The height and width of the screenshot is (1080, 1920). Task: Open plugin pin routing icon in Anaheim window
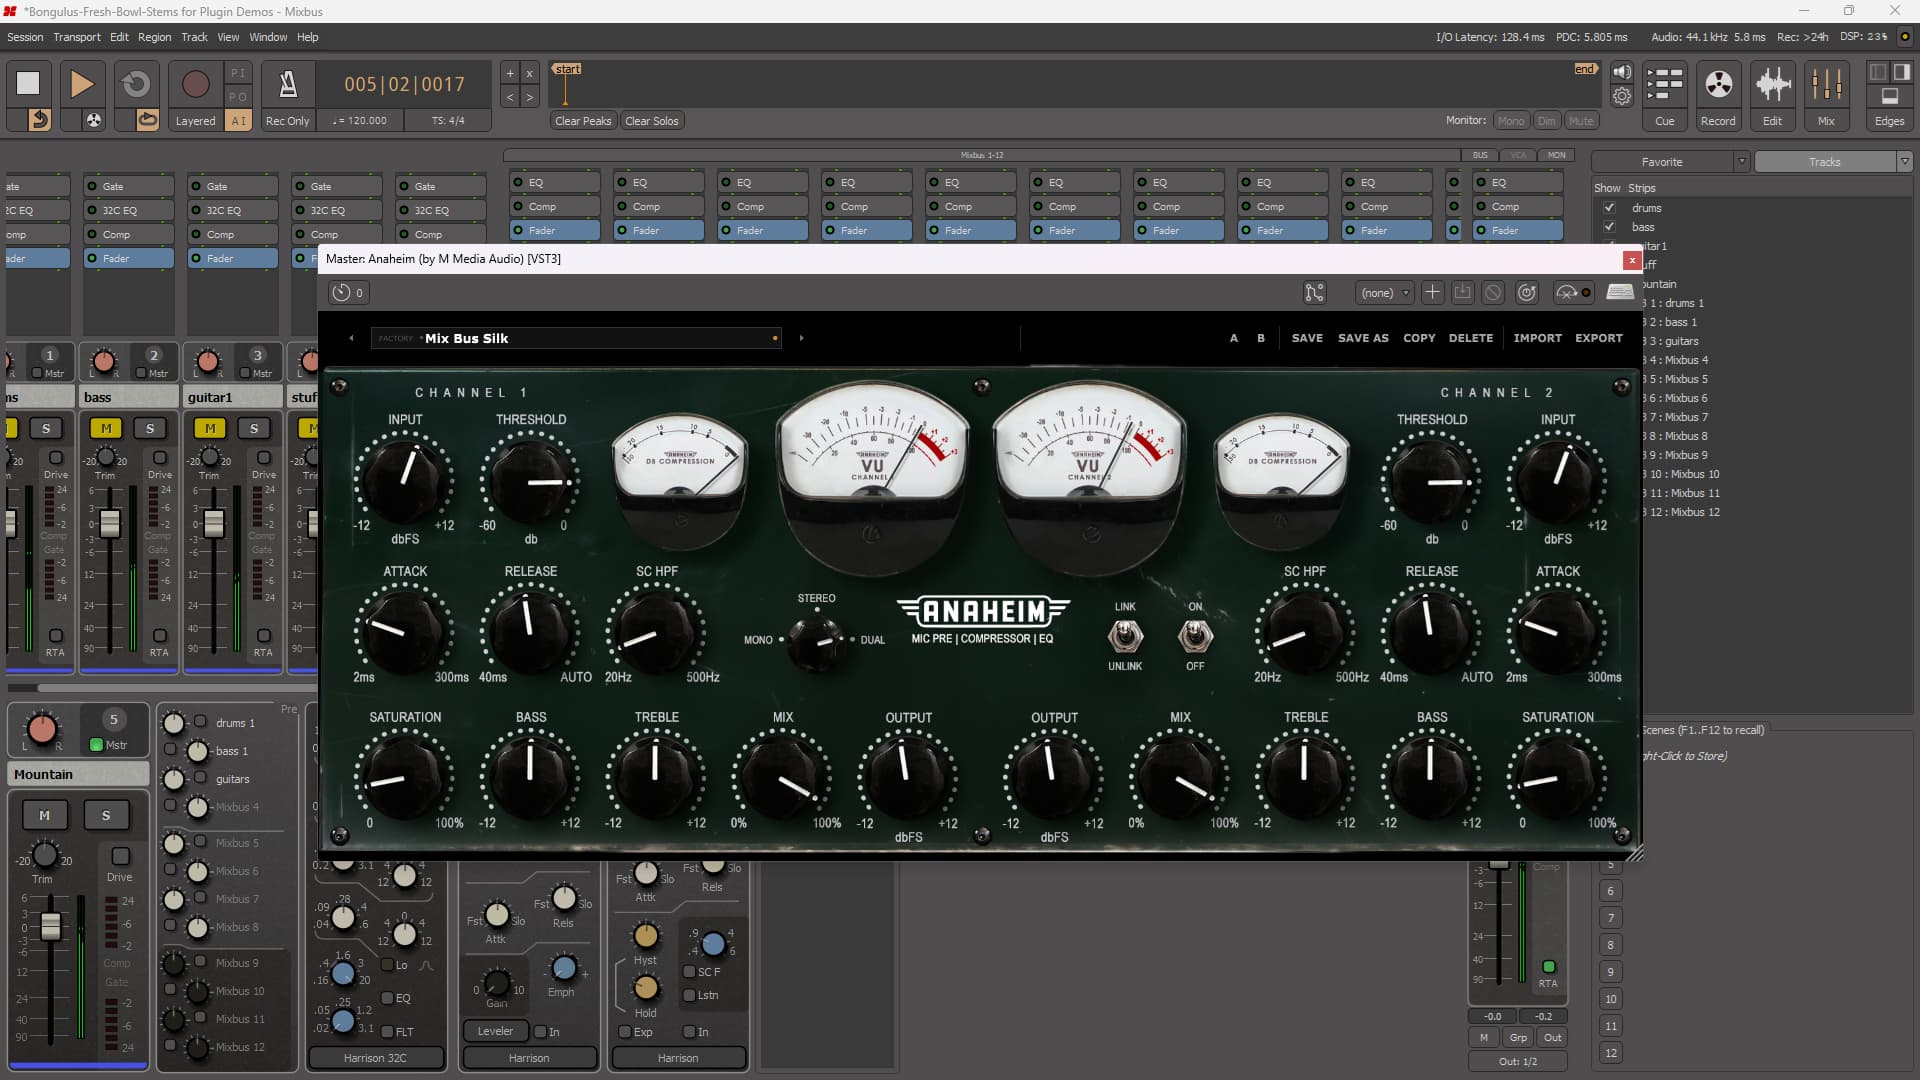click(1314, 292)
